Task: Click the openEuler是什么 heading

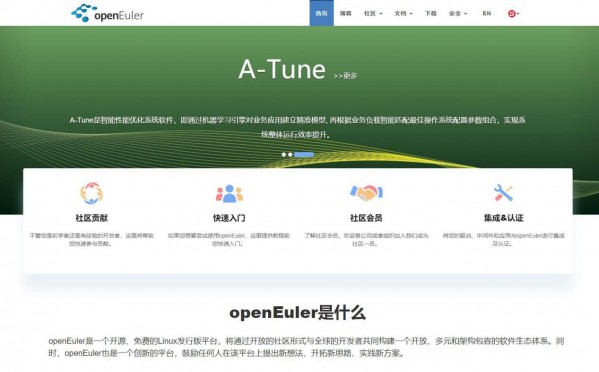Action: 298,313
